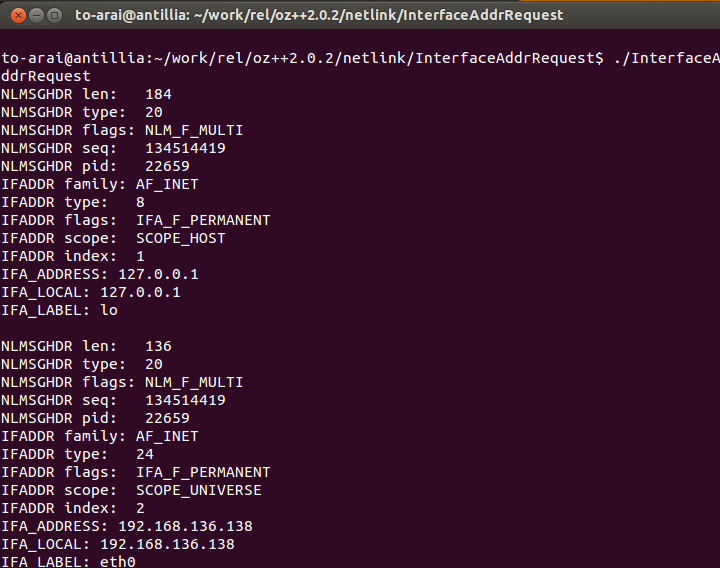Click the first seq number 134514419
This screenshot has height=568, width=720.
point(186,148)
